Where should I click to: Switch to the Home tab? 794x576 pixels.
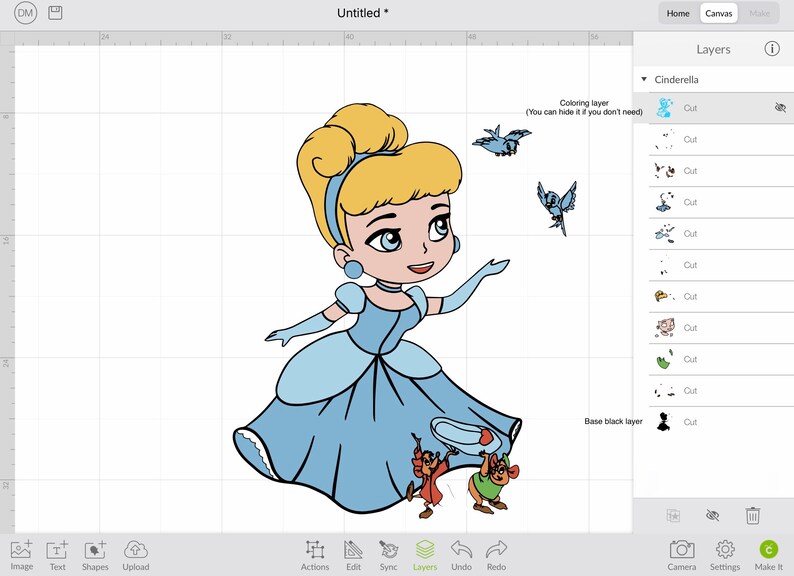(678, 14)
